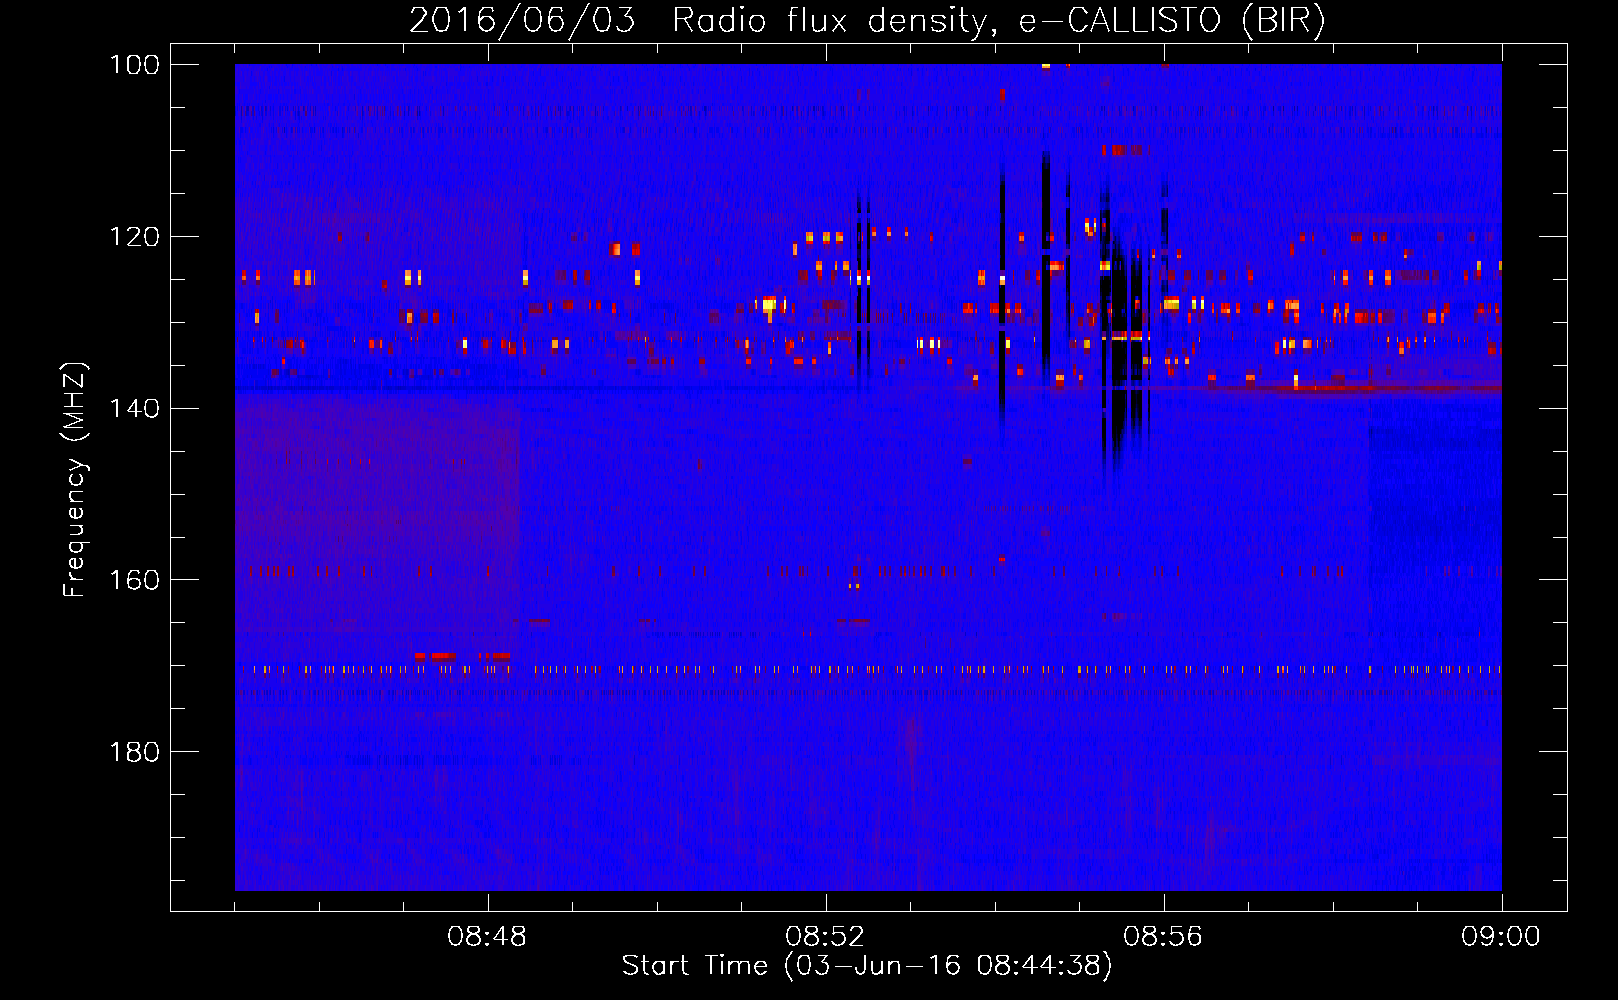Screen dimensions: 1618x1000
Task: Click the 120 frequency tick label
Action: [134, 236]
